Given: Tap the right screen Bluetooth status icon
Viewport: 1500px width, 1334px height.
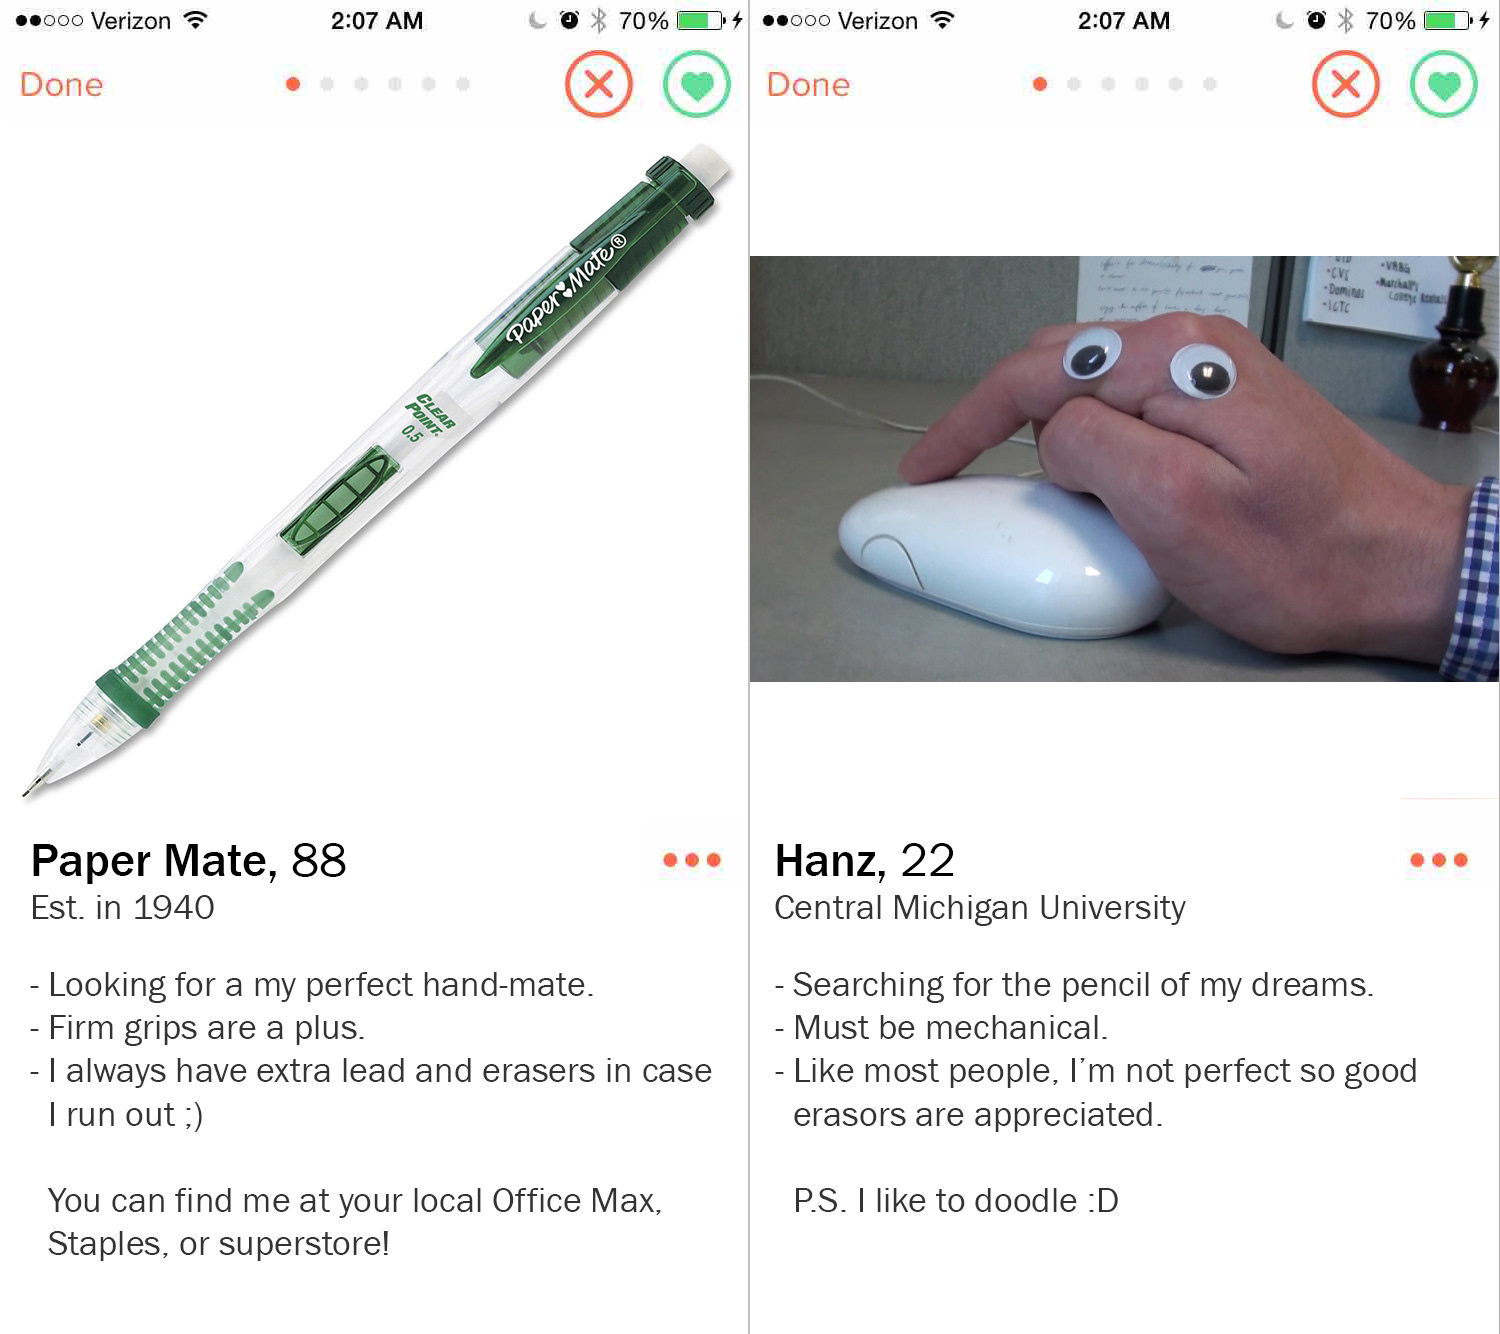Looking at the screenshot, I should [1346, 20].
